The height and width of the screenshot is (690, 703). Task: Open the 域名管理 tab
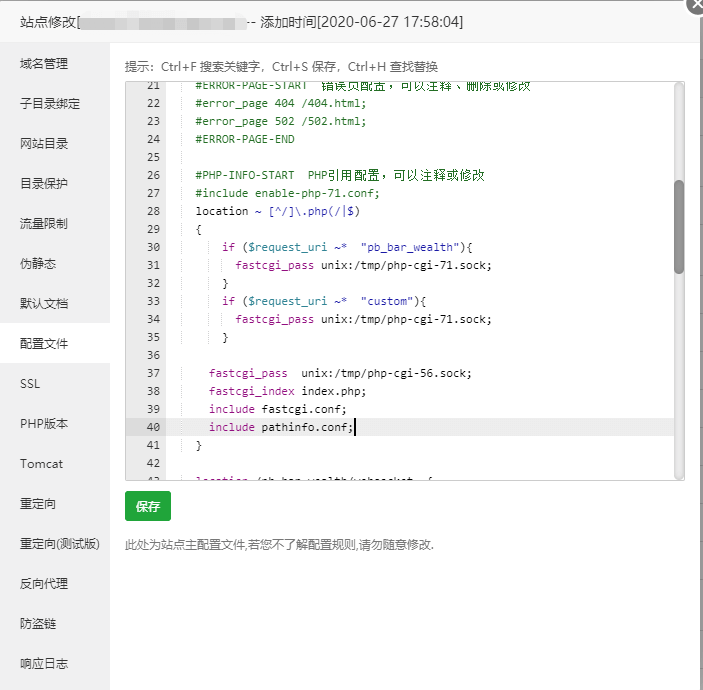tap(44, 64)
